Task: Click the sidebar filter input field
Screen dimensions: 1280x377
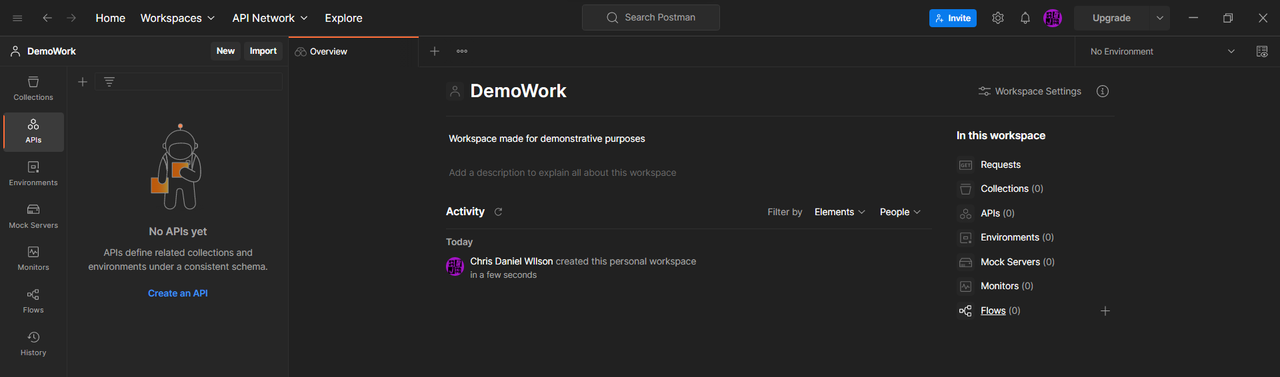Action: pos(189,82)
